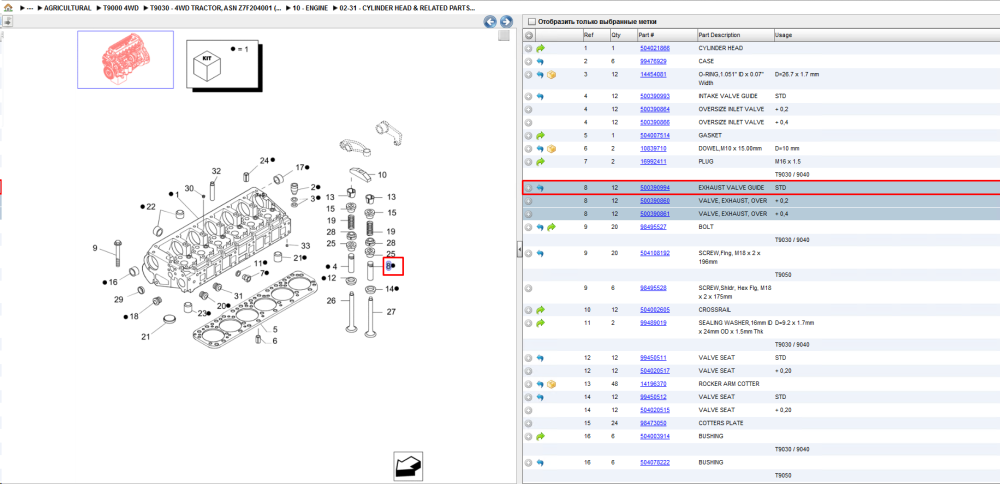
Task: Open the AGRICULTURAL breadcrumb
Action: [x=68, y=8]
